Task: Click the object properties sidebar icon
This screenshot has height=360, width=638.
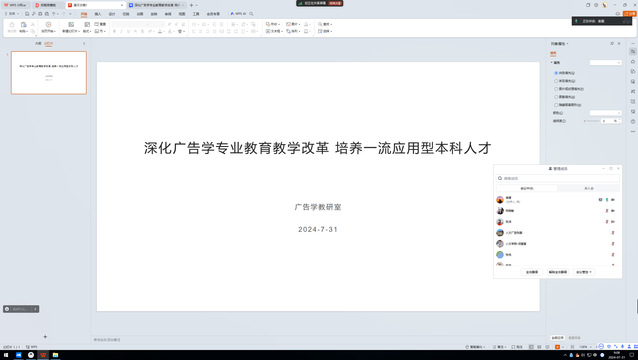Action: coord(633,52)
